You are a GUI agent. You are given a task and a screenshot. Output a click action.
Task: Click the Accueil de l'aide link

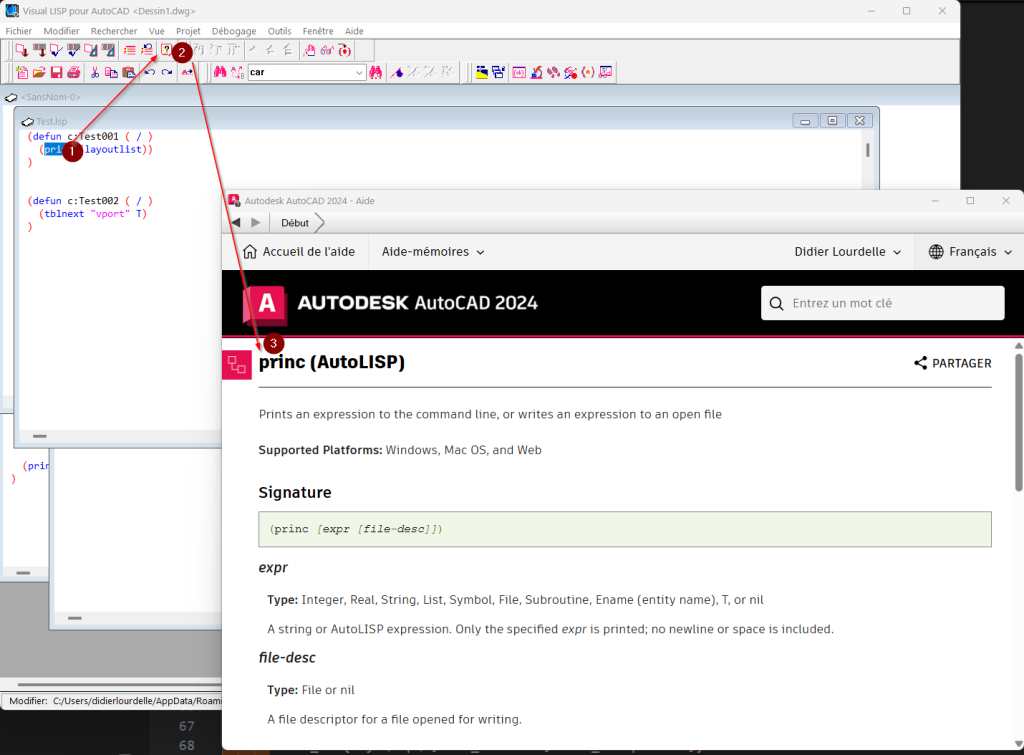(297, 252)
